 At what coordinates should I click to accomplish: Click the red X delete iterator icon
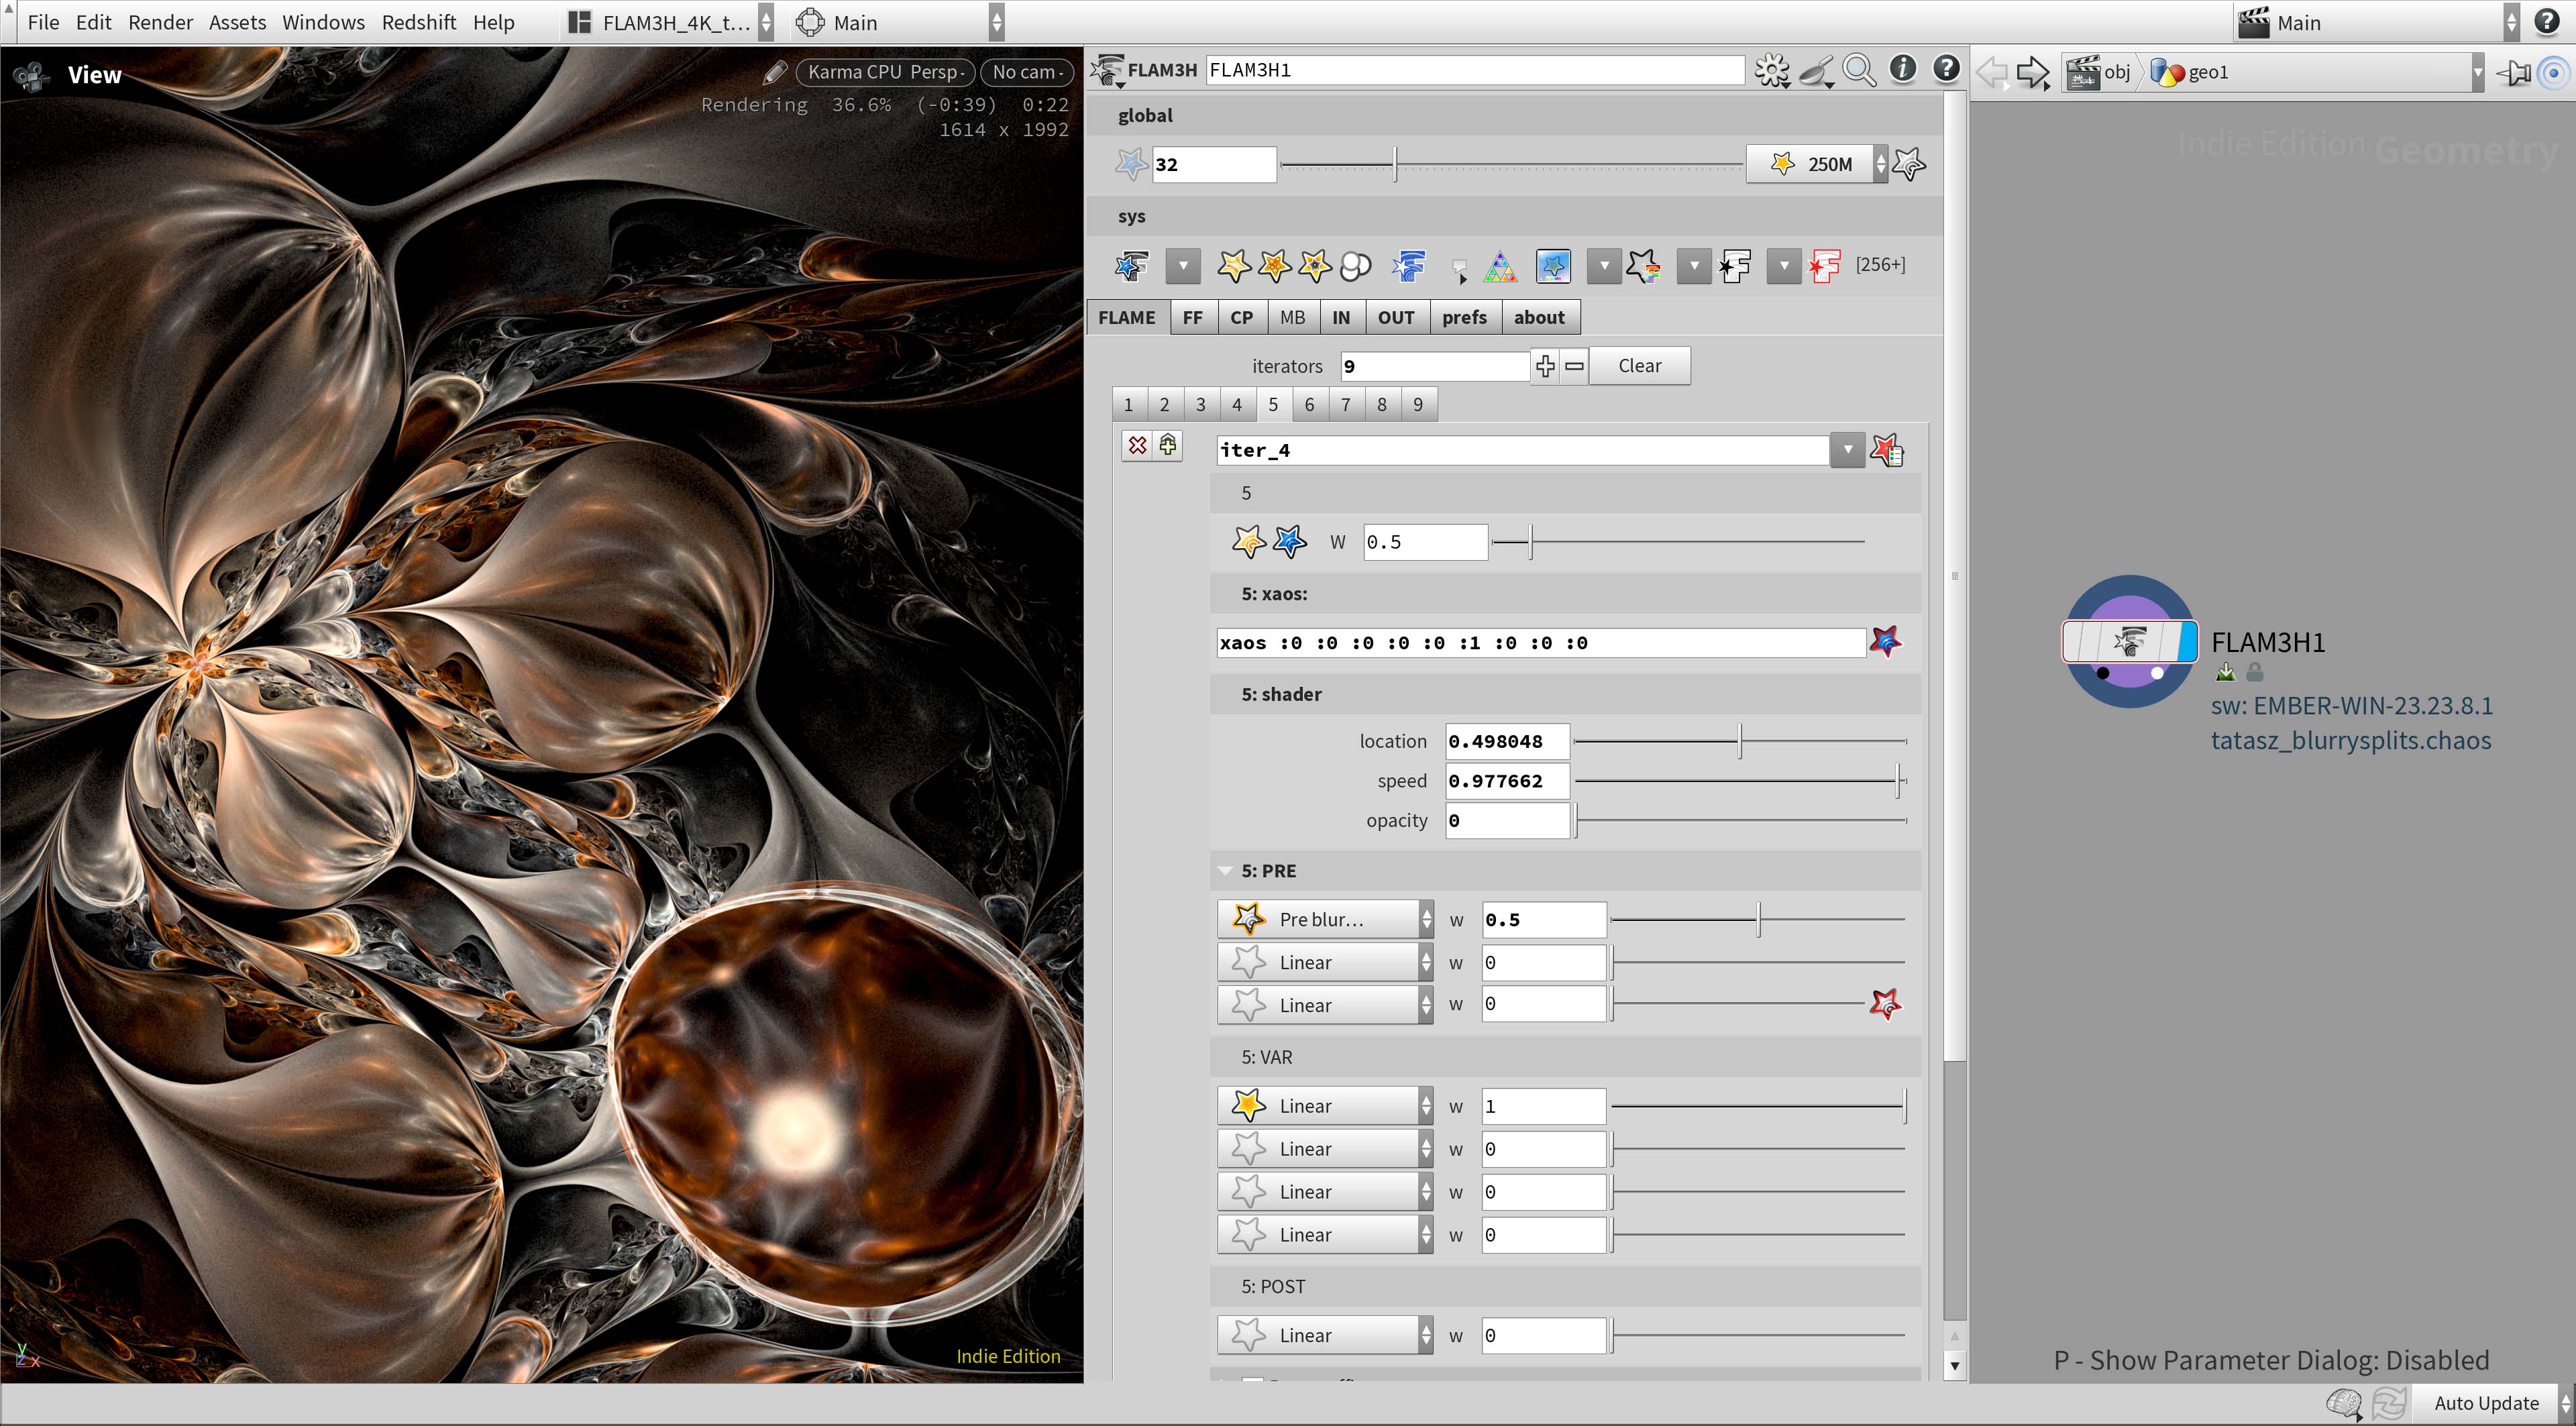(1137, 446)
